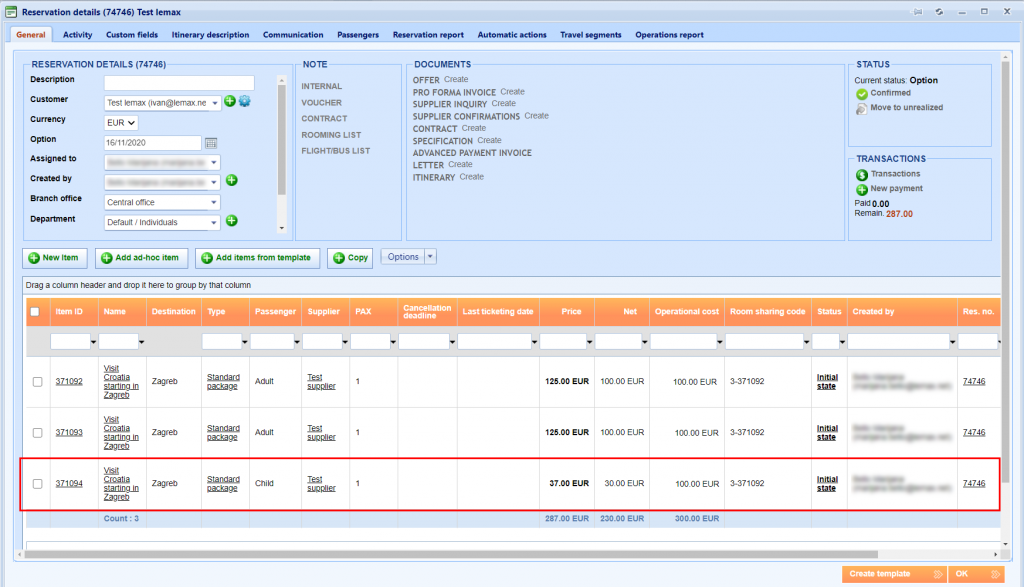
Task: Switch to the Passengers tab
Action: pos(358,35)
